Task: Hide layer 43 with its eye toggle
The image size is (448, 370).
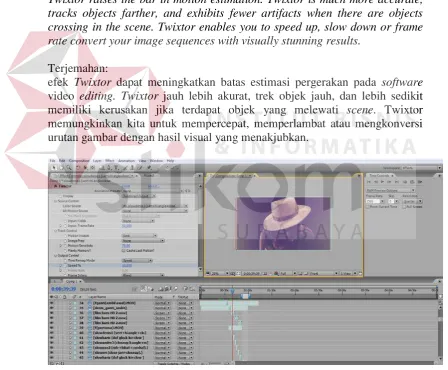Action: 52,348
